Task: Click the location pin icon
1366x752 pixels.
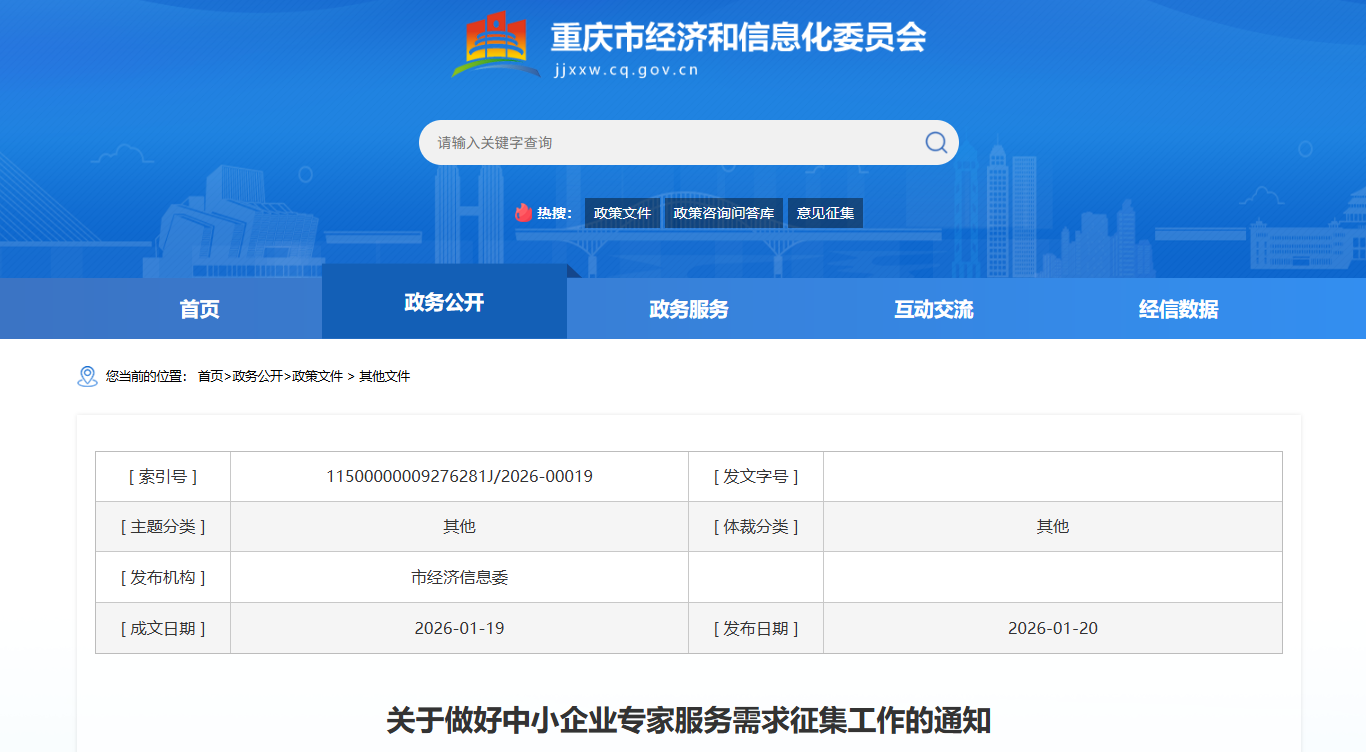Action: [88, 376]
